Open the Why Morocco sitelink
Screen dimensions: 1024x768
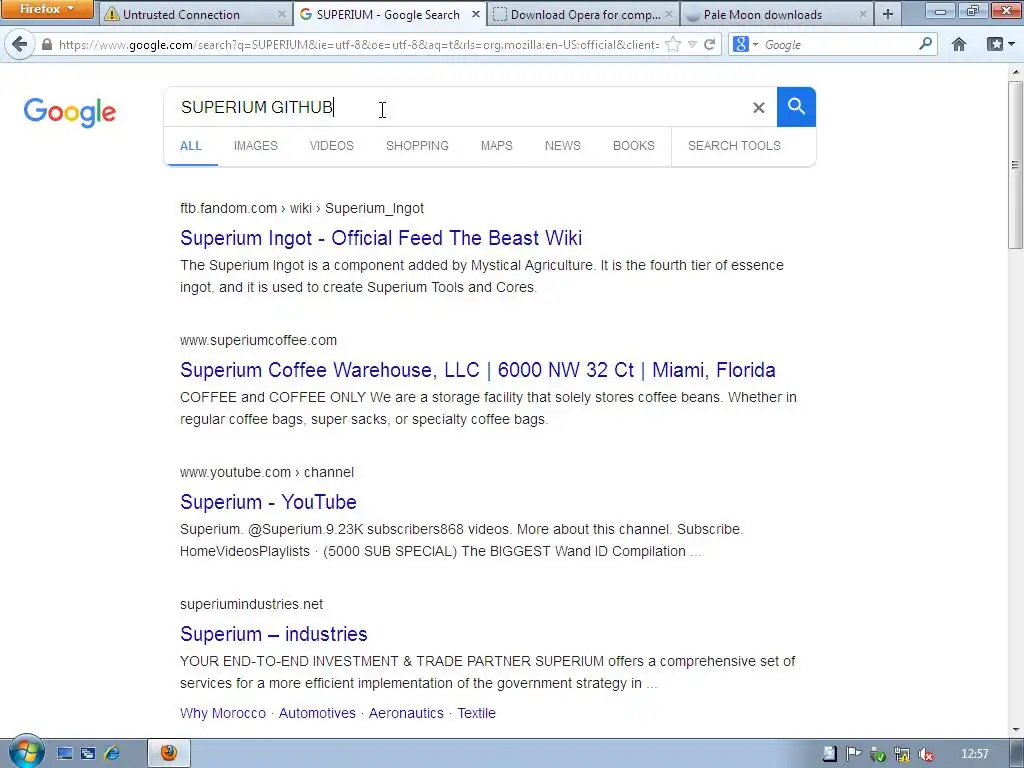[223, 713]
